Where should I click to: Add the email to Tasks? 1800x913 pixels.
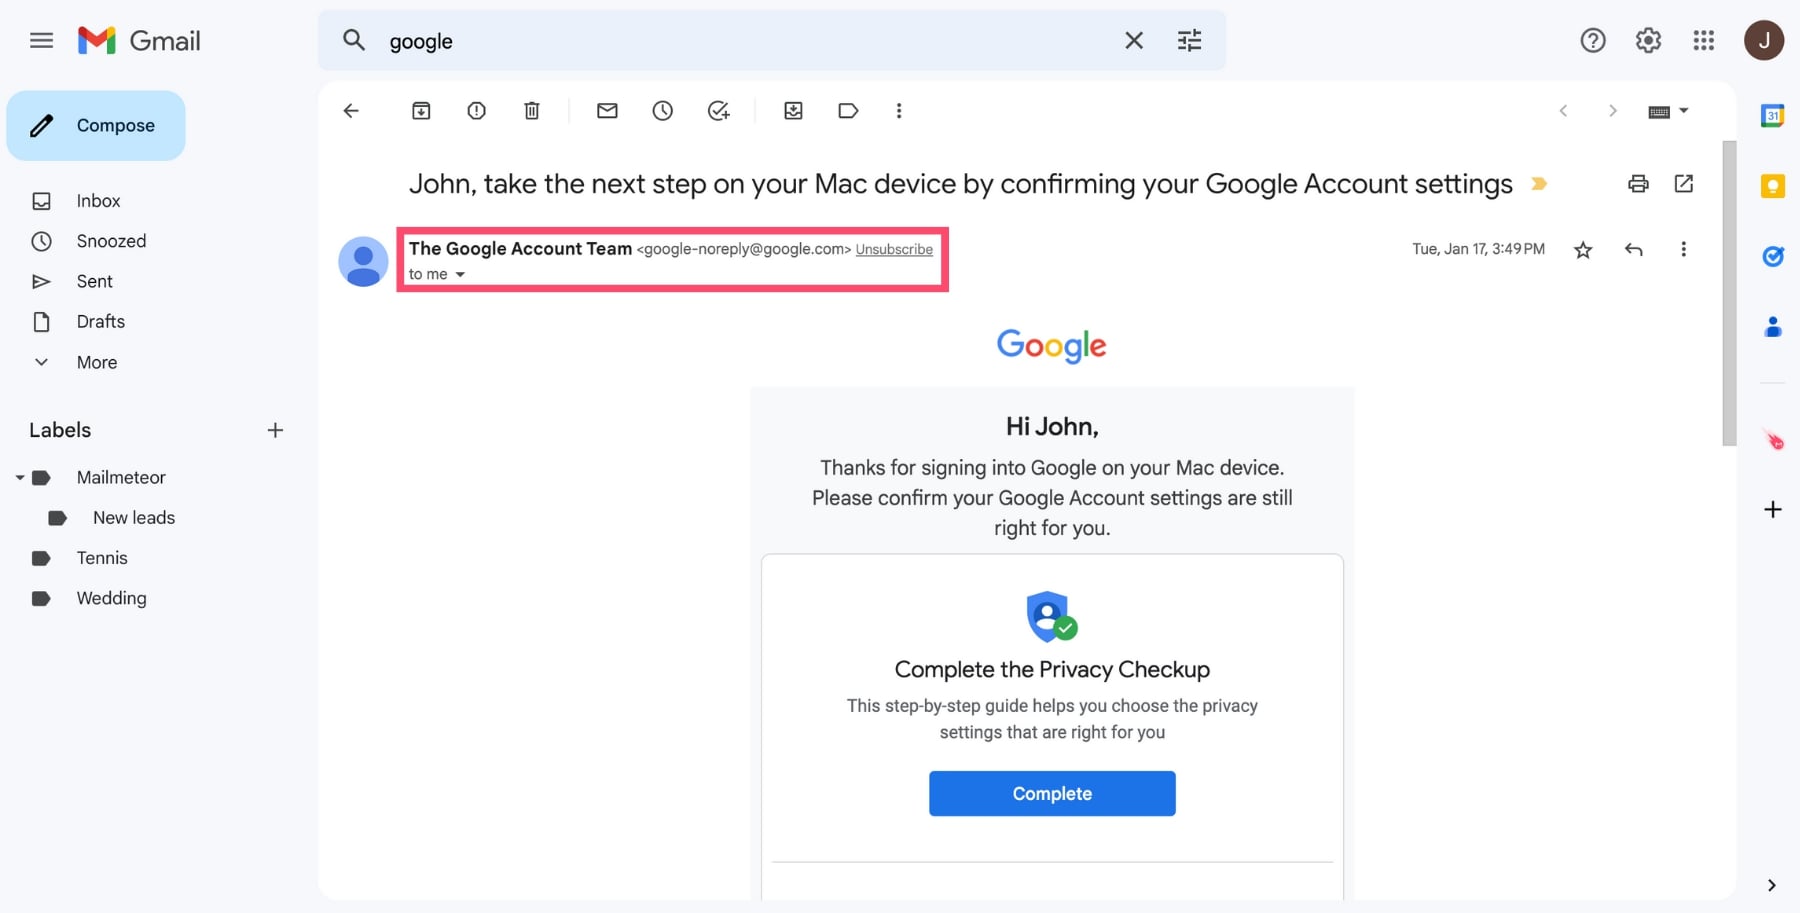point(719,111)
